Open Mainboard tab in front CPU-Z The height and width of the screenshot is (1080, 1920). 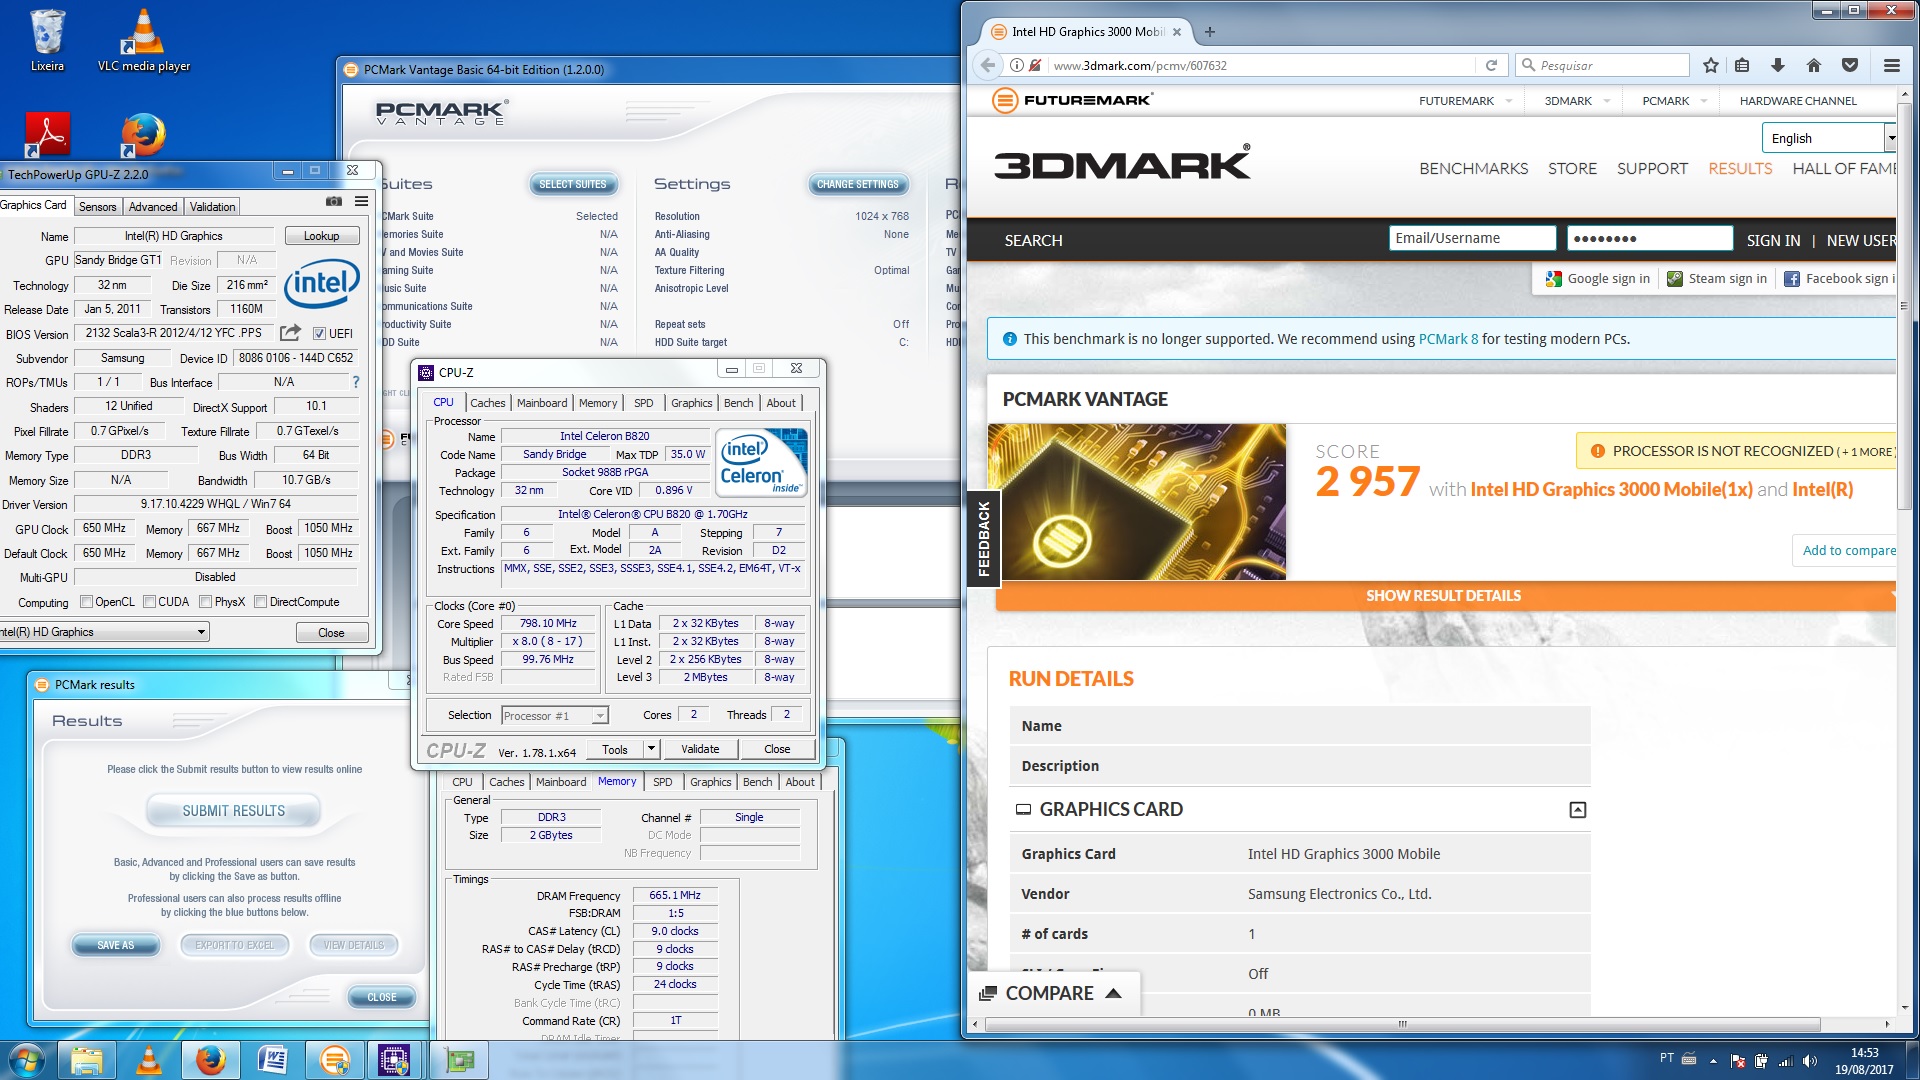click(x=542, y=403)
